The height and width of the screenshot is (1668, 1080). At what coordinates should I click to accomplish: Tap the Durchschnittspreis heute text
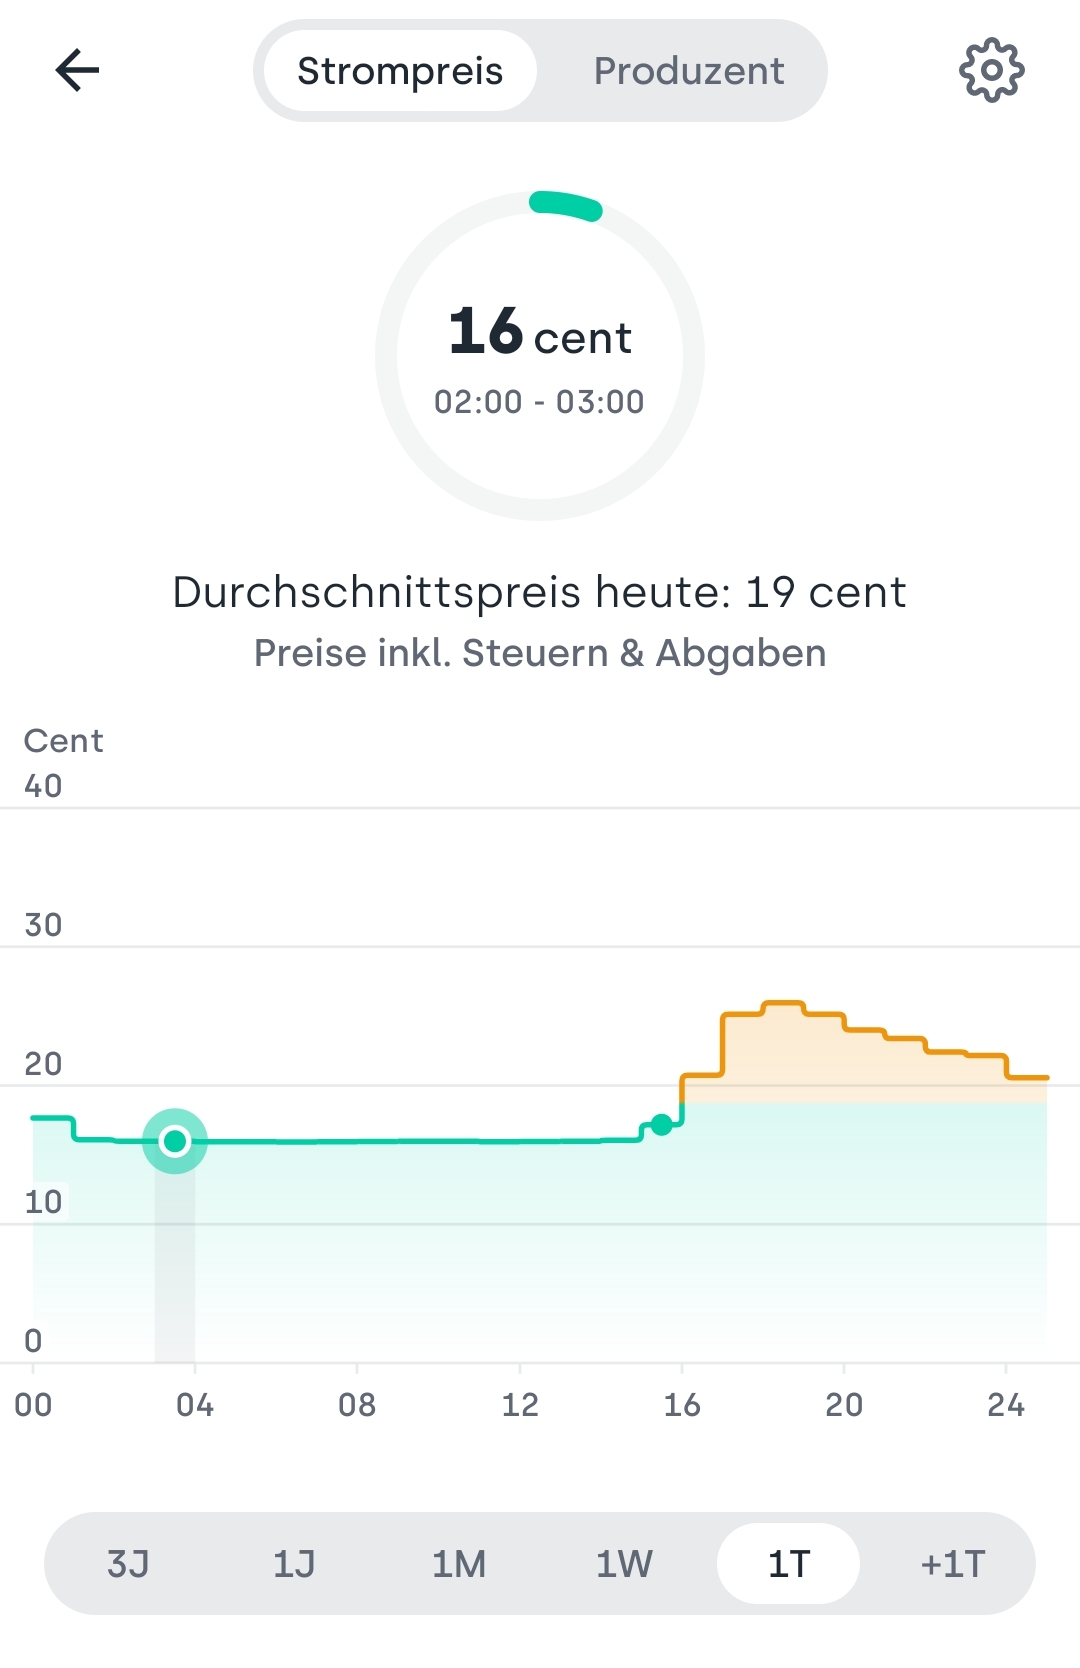coord(539,592)
